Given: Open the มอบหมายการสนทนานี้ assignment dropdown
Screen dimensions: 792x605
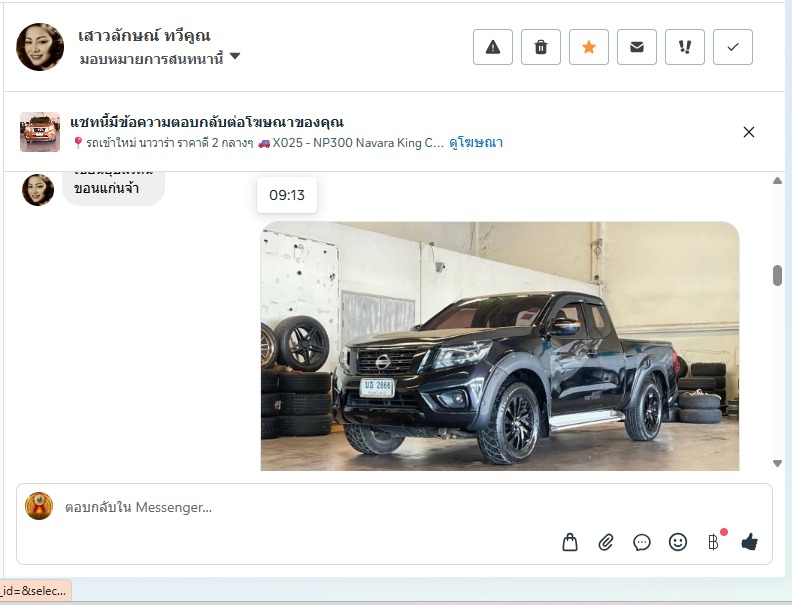Looking at the screenshot, I should 160,59.
